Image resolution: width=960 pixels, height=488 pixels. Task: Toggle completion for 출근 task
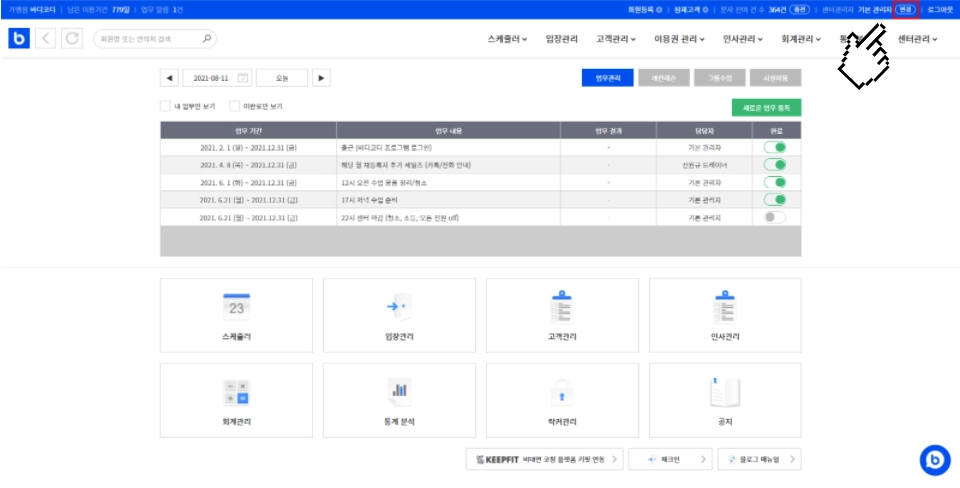click(x=774, y=148)
